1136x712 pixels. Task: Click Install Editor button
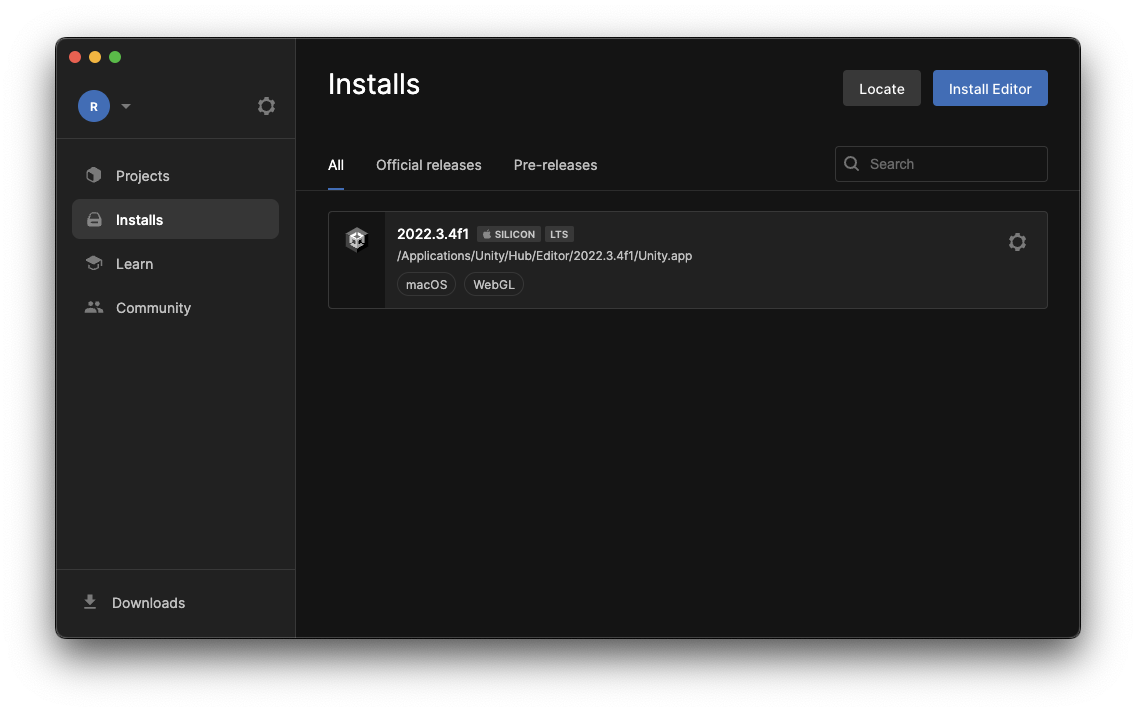pos(990,88)
